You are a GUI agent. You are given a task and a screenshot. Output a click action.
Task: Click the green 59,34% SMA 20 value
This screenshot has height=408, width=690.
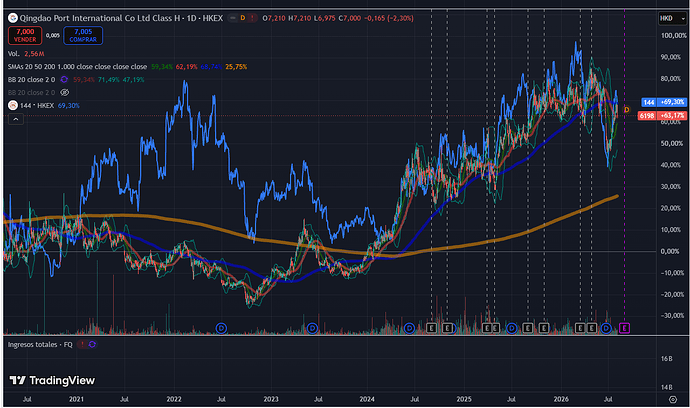(x=162, y=67)
